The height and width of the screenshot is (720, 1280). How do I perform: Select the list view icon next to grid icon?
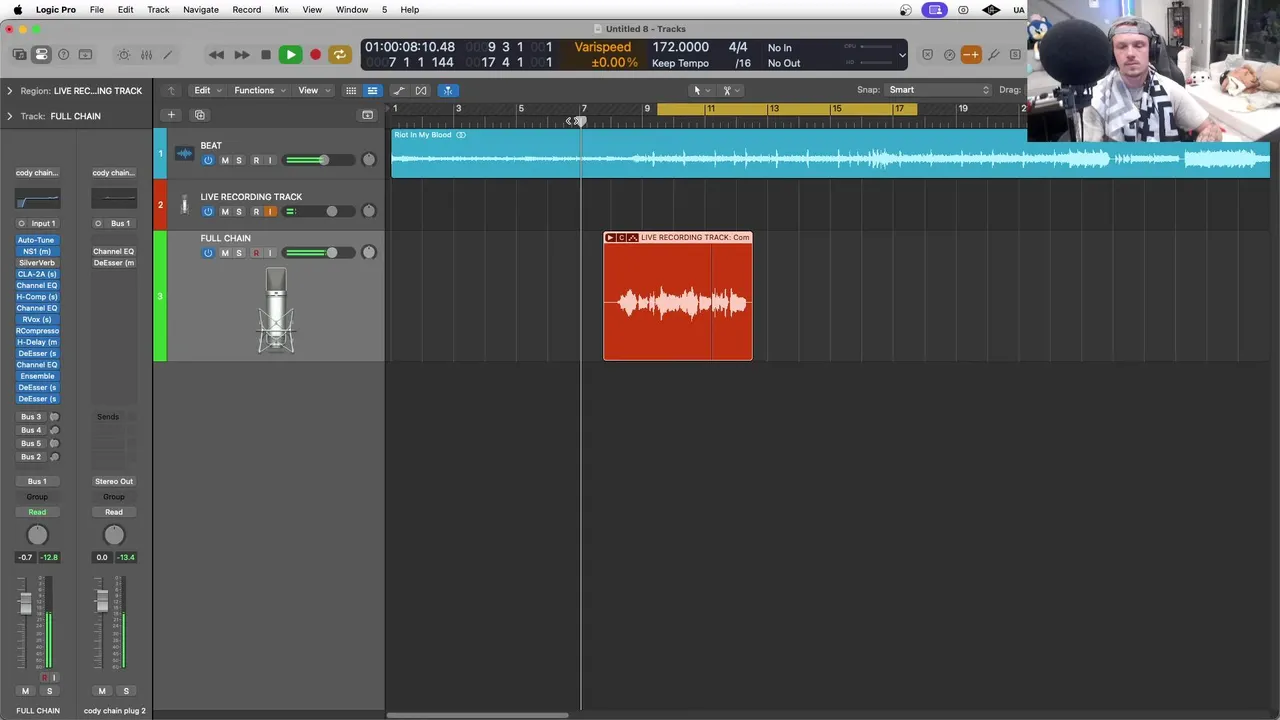(372, 91)
